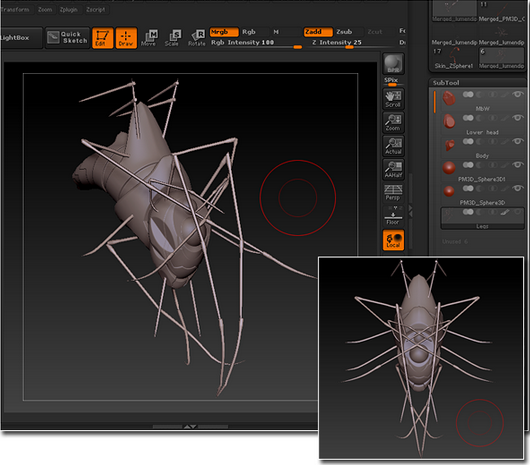Disable Local transformations button
The image size is (530, 465).
click(393, 240)
